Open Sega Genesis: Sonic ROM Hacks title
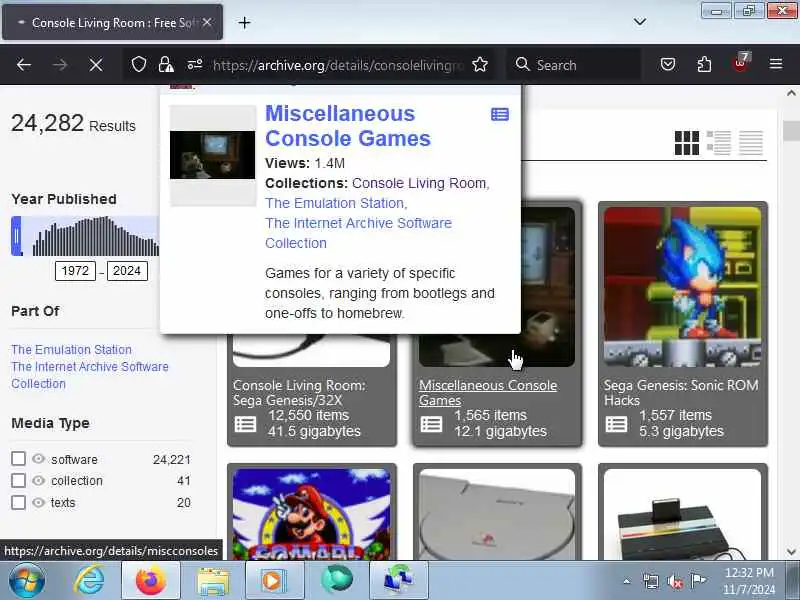Screen dimensions: 800x600 [x=681, y=393]
